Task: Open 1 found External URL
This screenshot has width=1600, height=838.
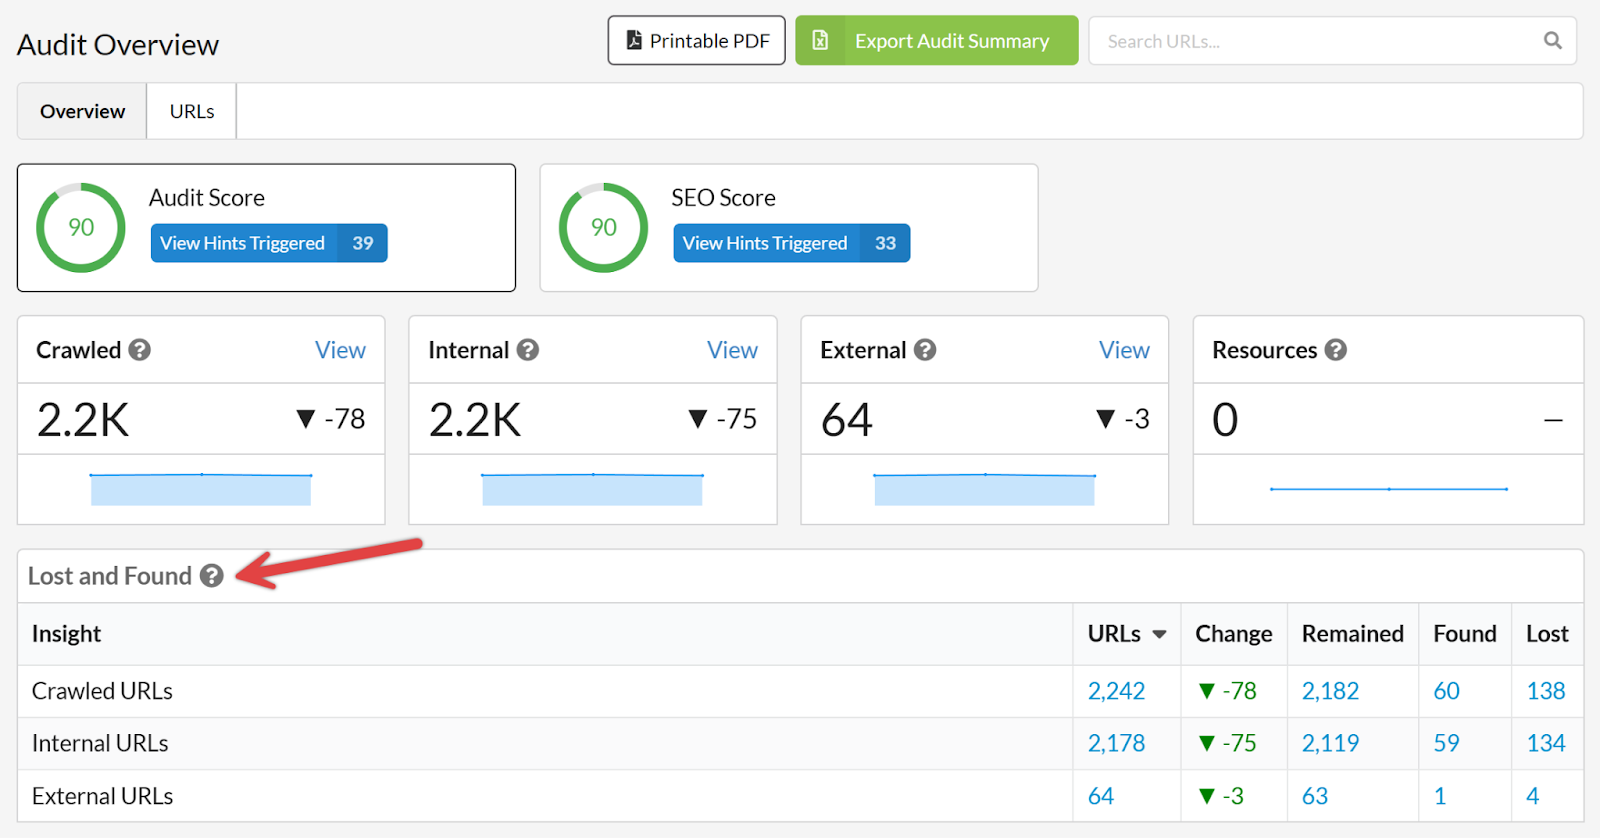Action: pos(1440,796)
